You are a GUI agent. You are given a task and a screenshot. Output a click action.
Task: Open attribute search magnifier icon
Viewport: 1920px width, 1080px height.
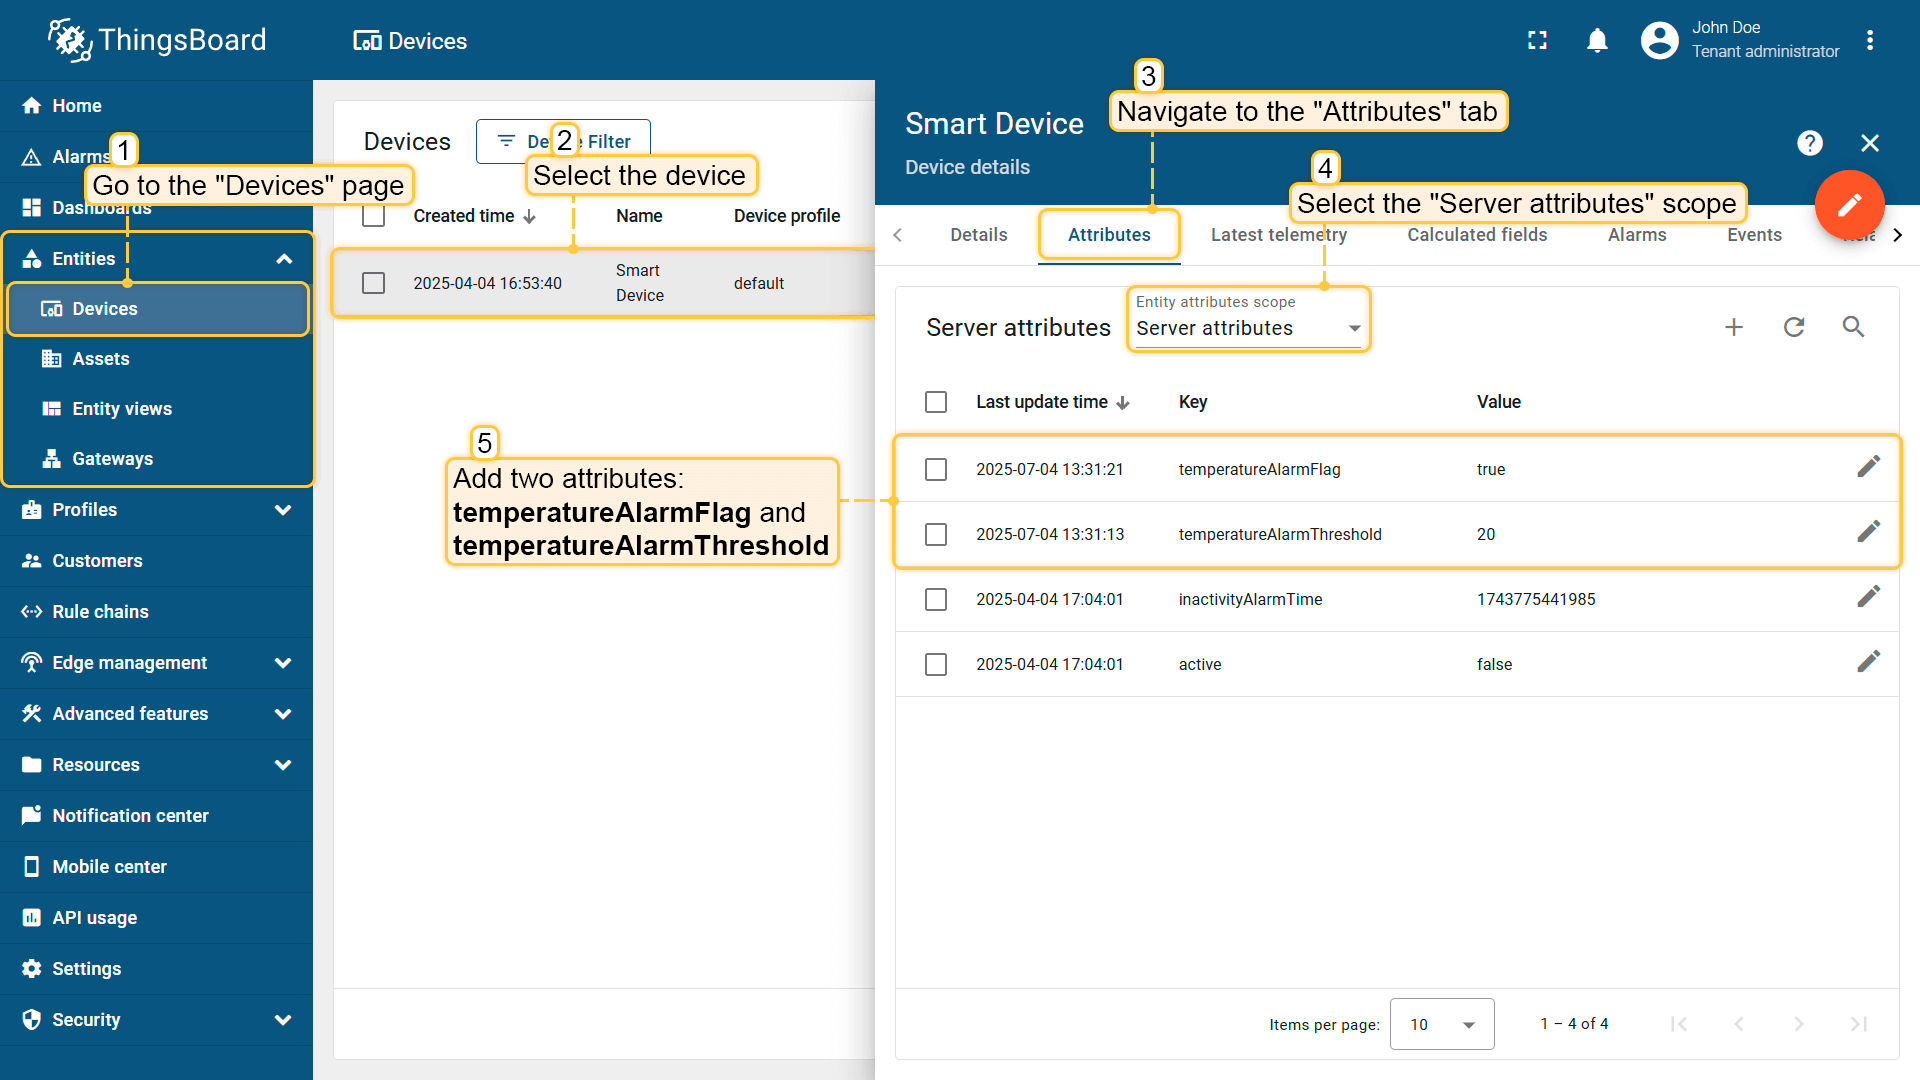(1853, 327)
